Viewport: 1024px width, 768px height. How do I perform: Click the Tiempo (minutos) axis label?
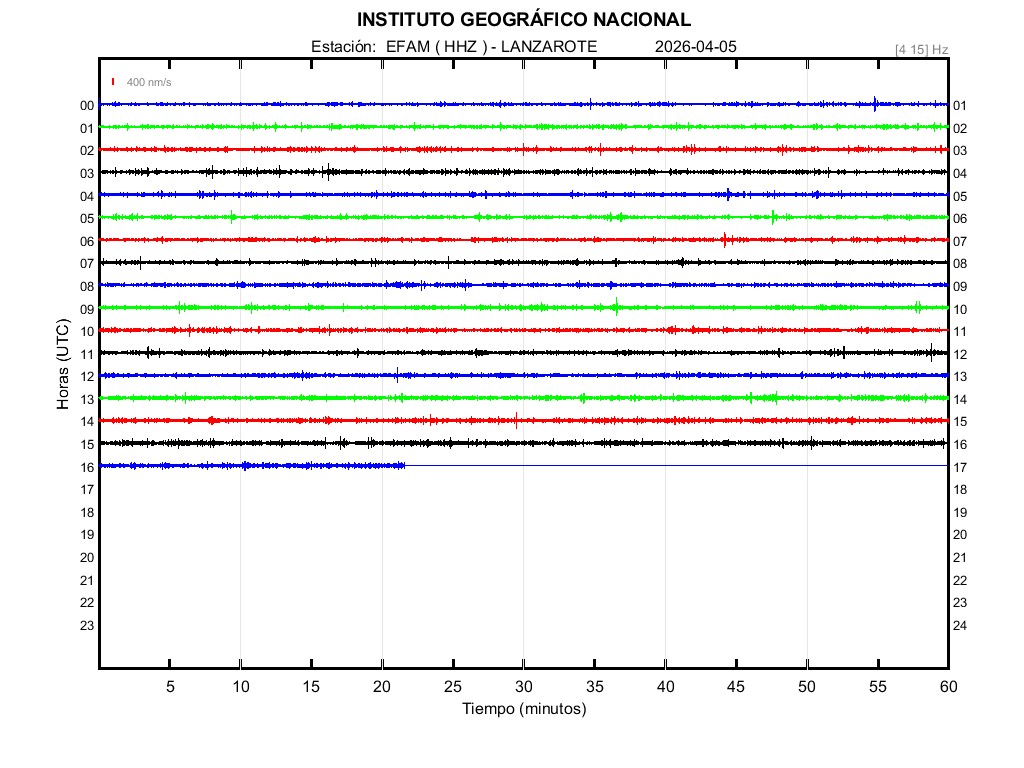point(524,709)
